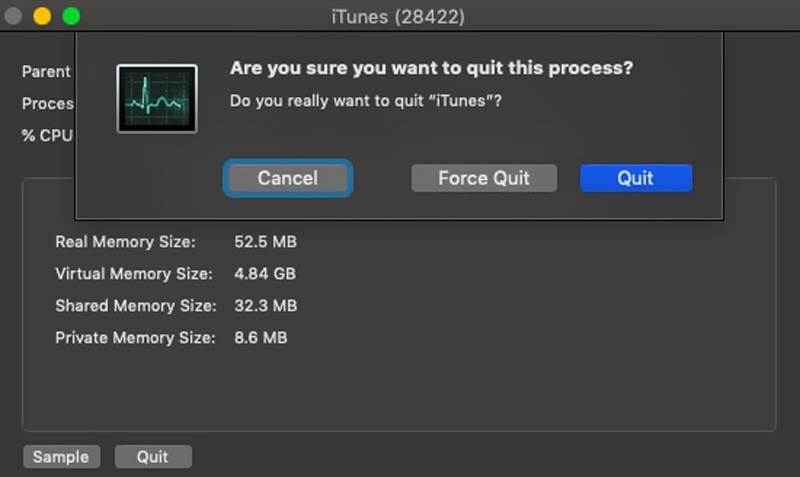Click the green zoom window button

click(71, 16)
